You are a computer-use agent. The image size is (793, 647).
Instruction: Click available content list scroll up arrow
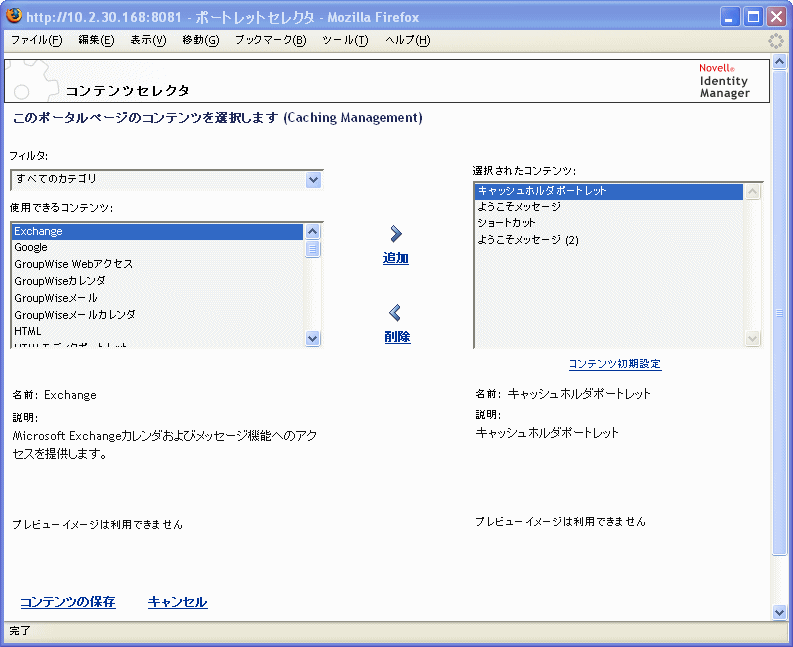(313, 232)
